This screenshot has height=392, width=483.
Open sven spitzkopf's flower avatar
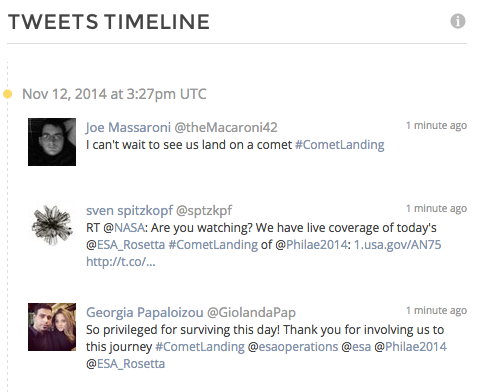[x=52, y=225]
